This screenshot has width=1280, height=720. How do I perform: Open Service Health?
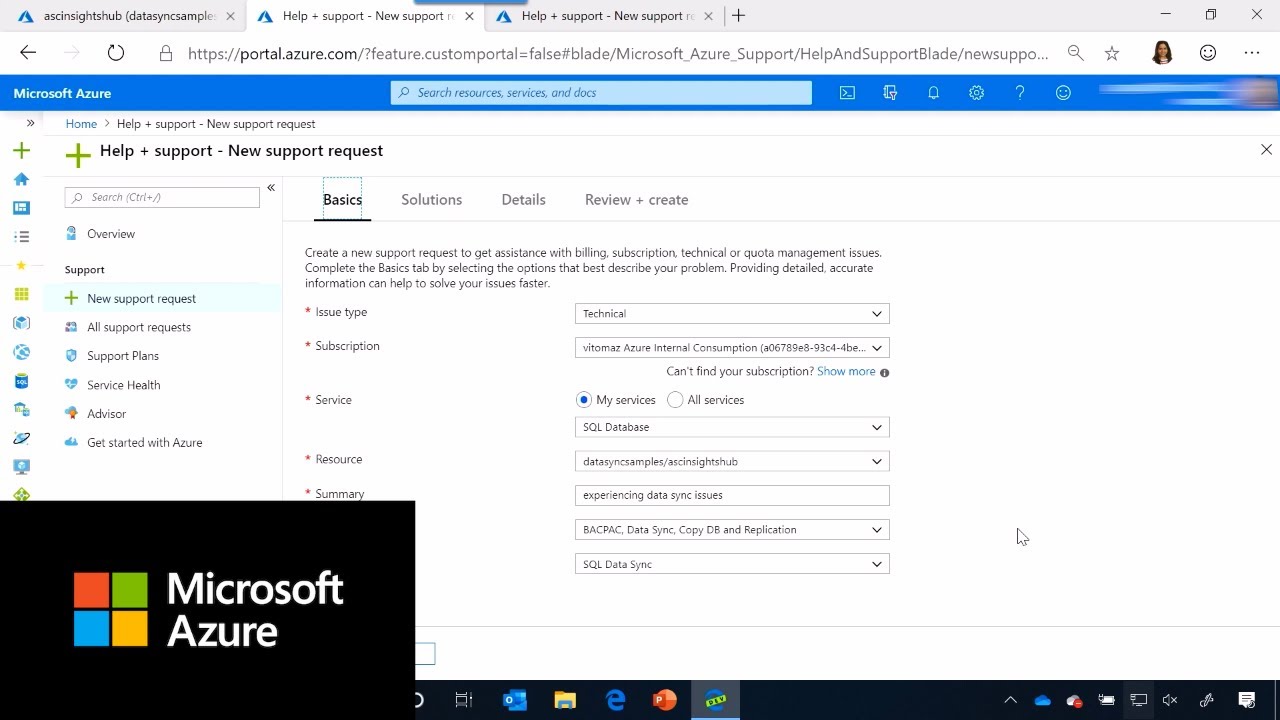123,385
